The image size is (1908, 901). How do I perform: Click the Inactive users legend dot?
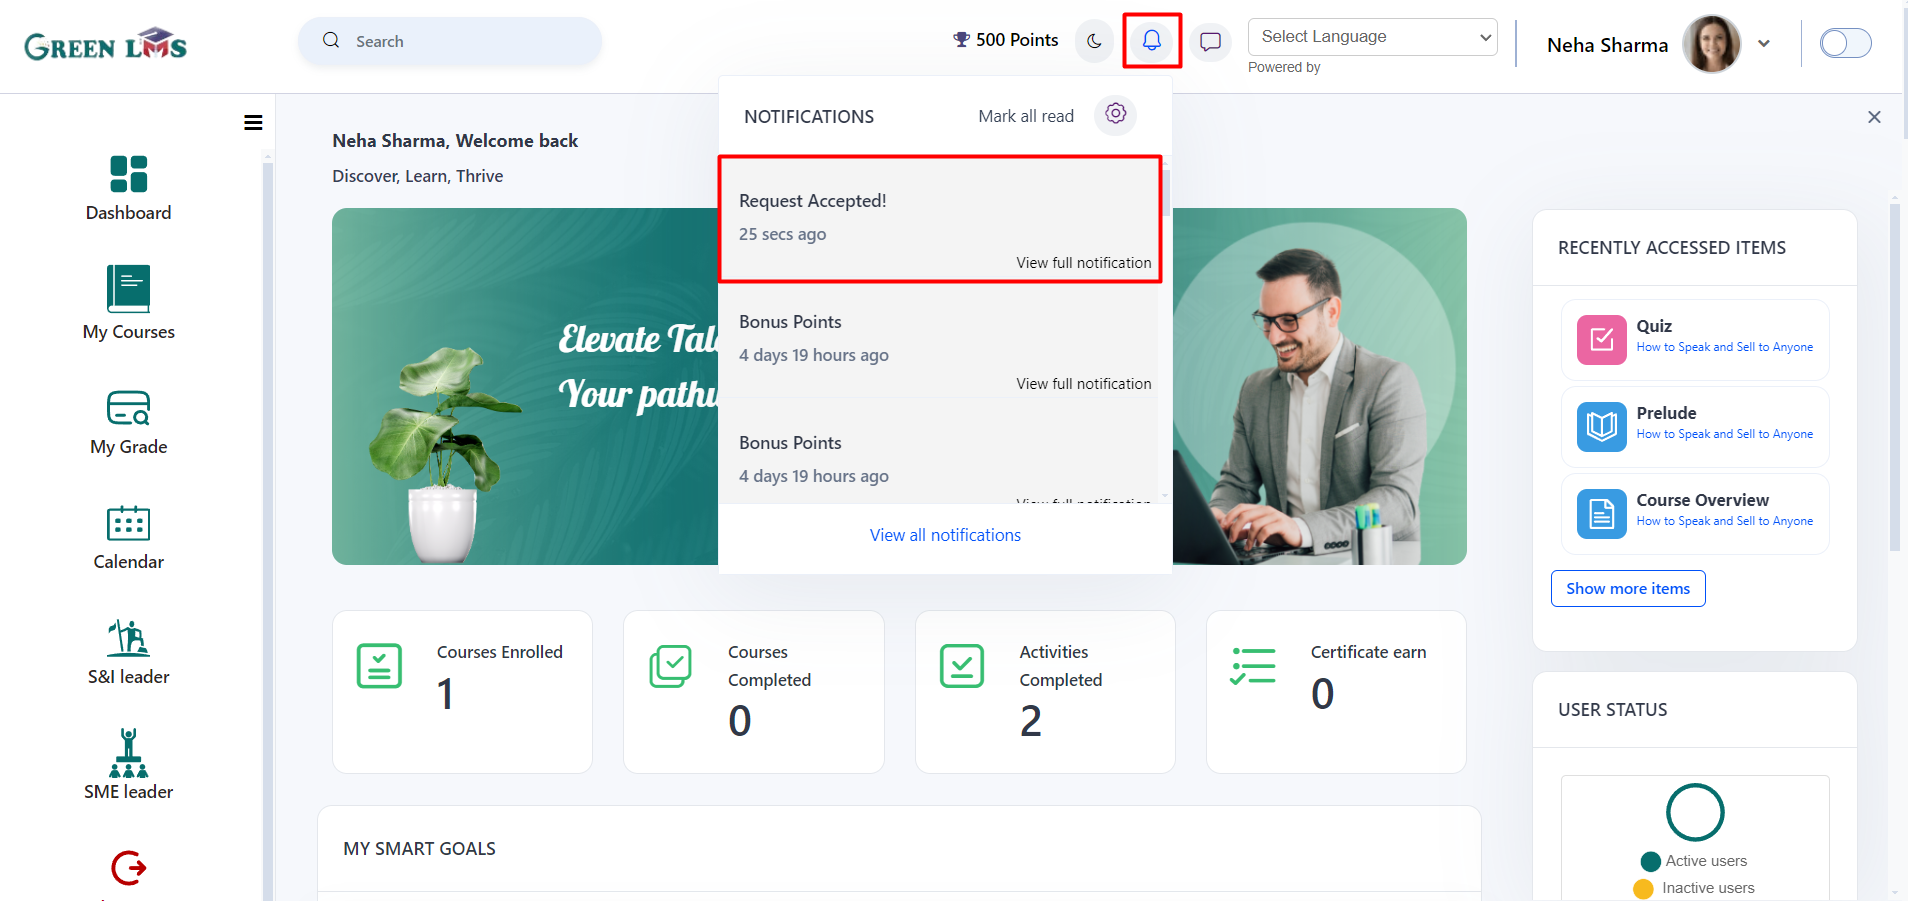[x=1643, y=888]
